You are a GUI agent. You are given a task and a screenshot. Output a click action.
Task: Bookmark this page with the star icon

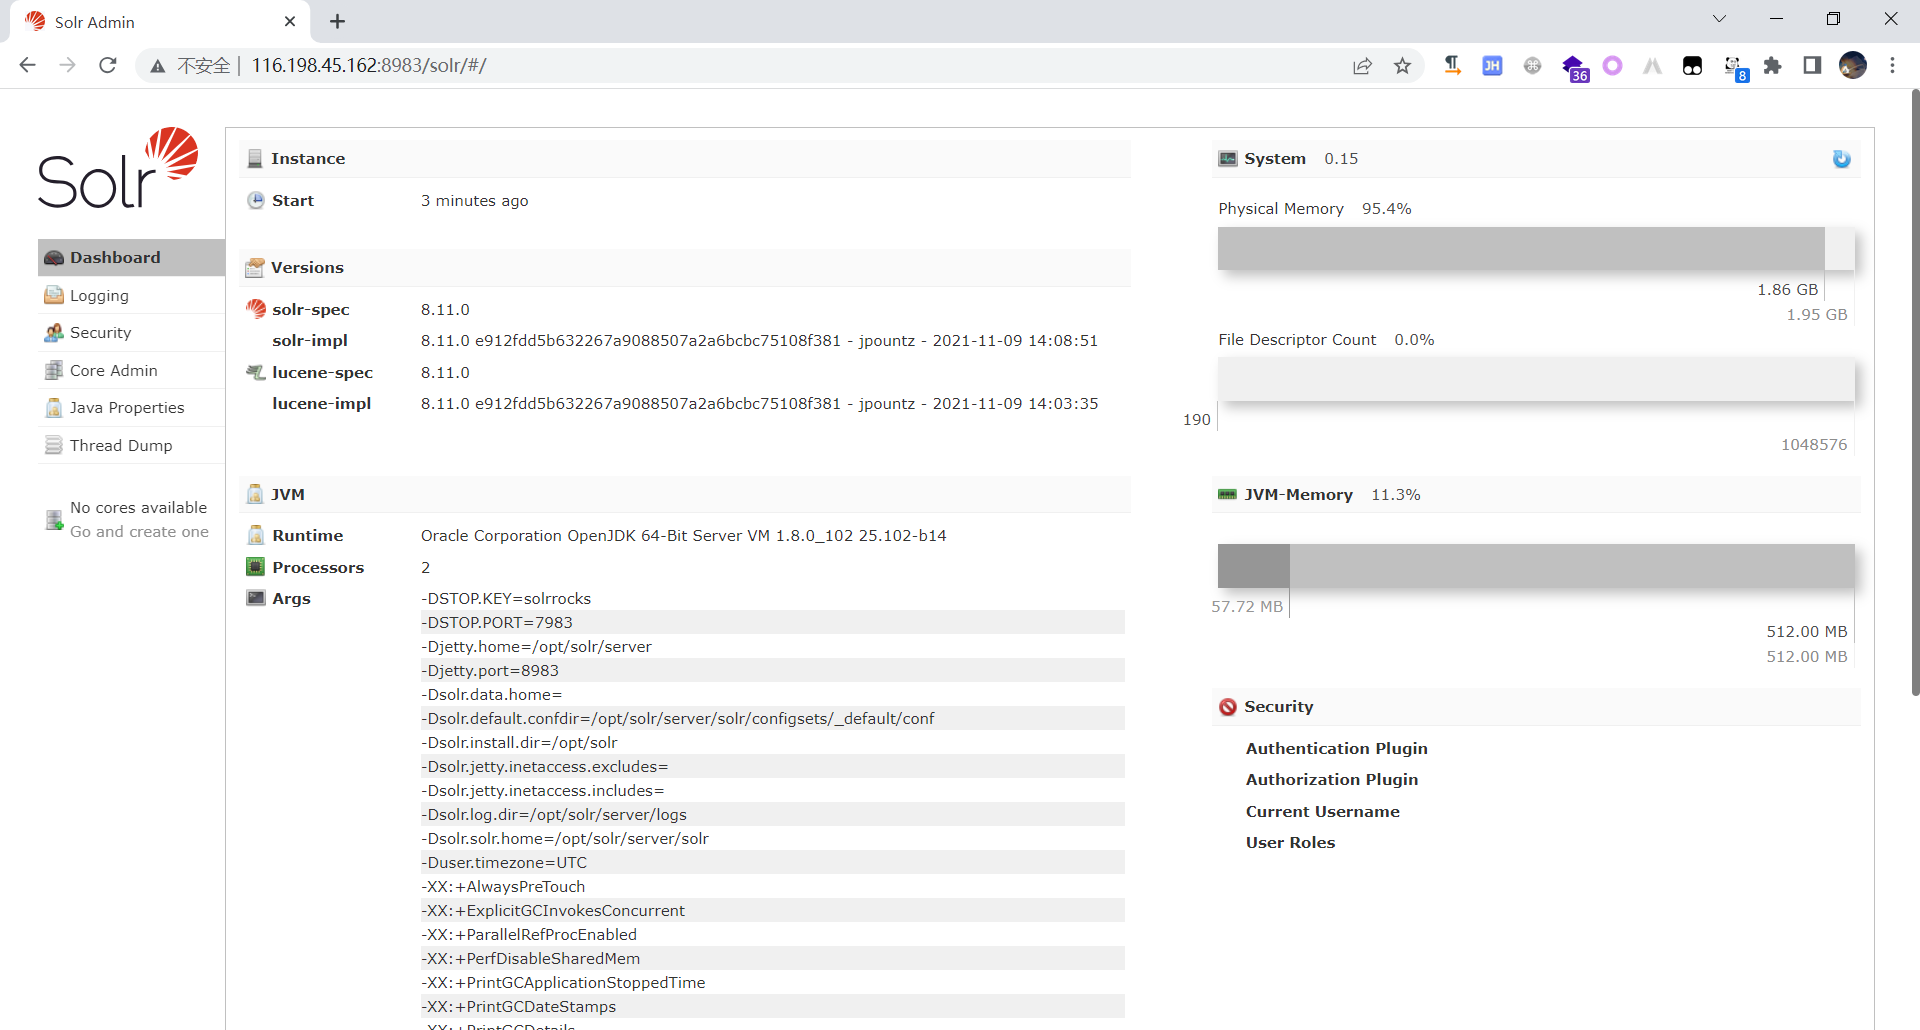click(x=1402, y=66)
